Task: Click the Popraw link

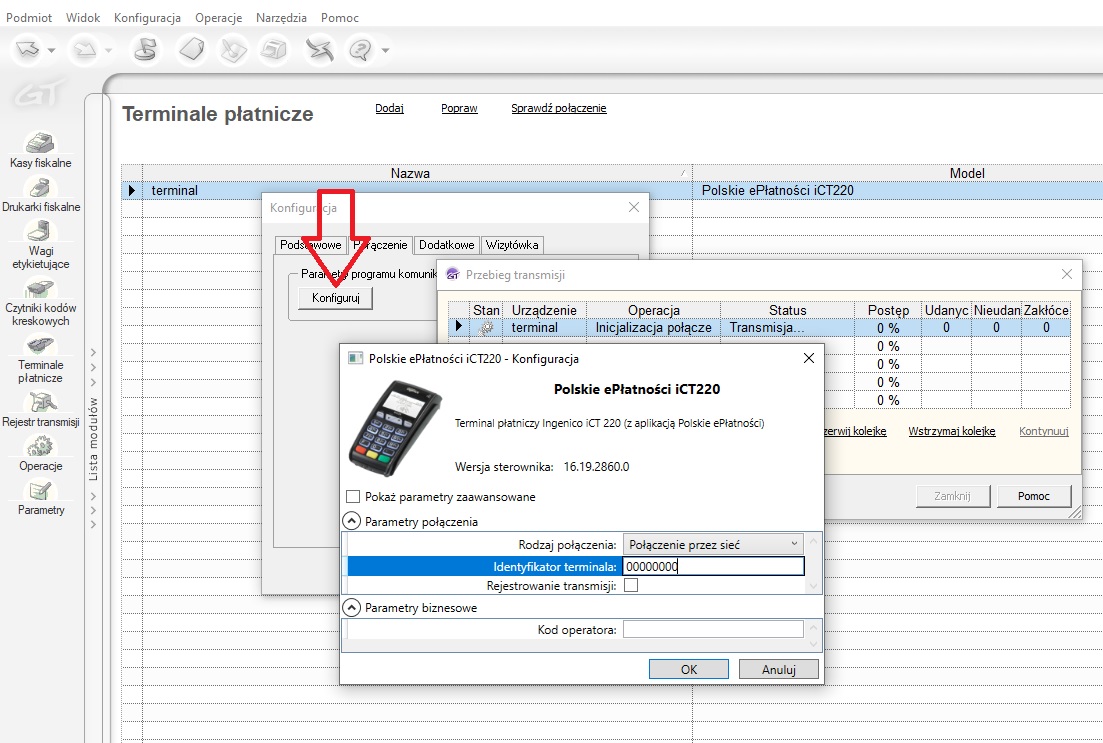Action: click(459, 108)
